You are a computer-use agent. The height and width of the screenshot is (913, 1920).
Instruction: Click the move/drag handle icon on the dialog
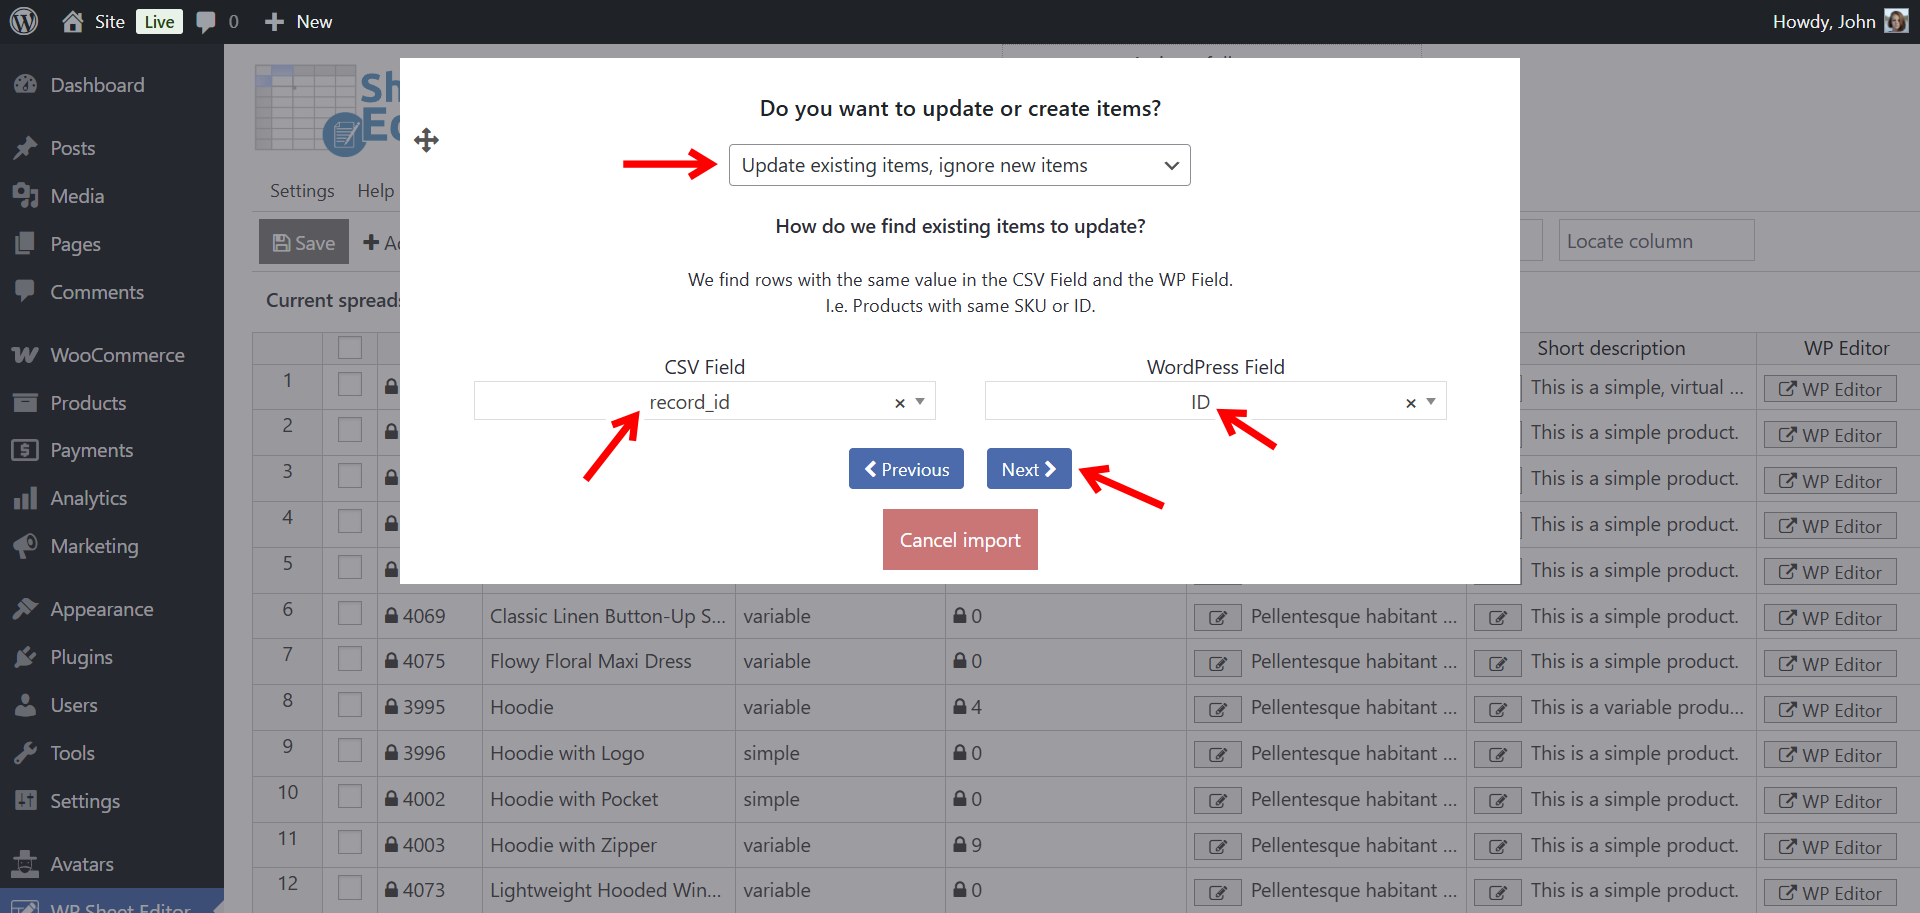(x=426, y=140)
